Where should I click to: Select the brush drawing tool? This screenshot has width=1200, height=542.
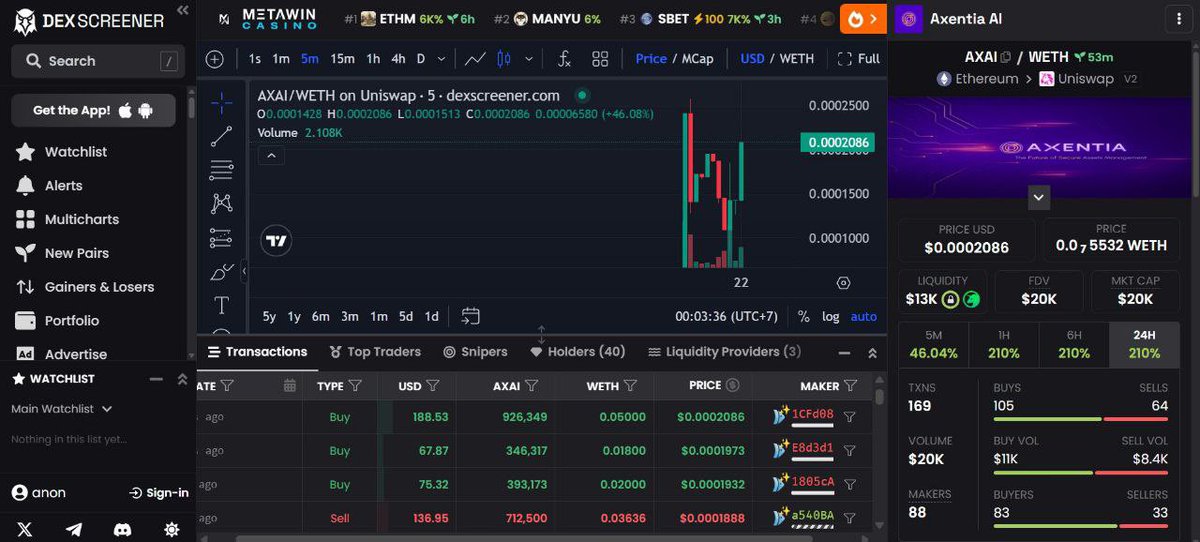[x=221, y=271]
